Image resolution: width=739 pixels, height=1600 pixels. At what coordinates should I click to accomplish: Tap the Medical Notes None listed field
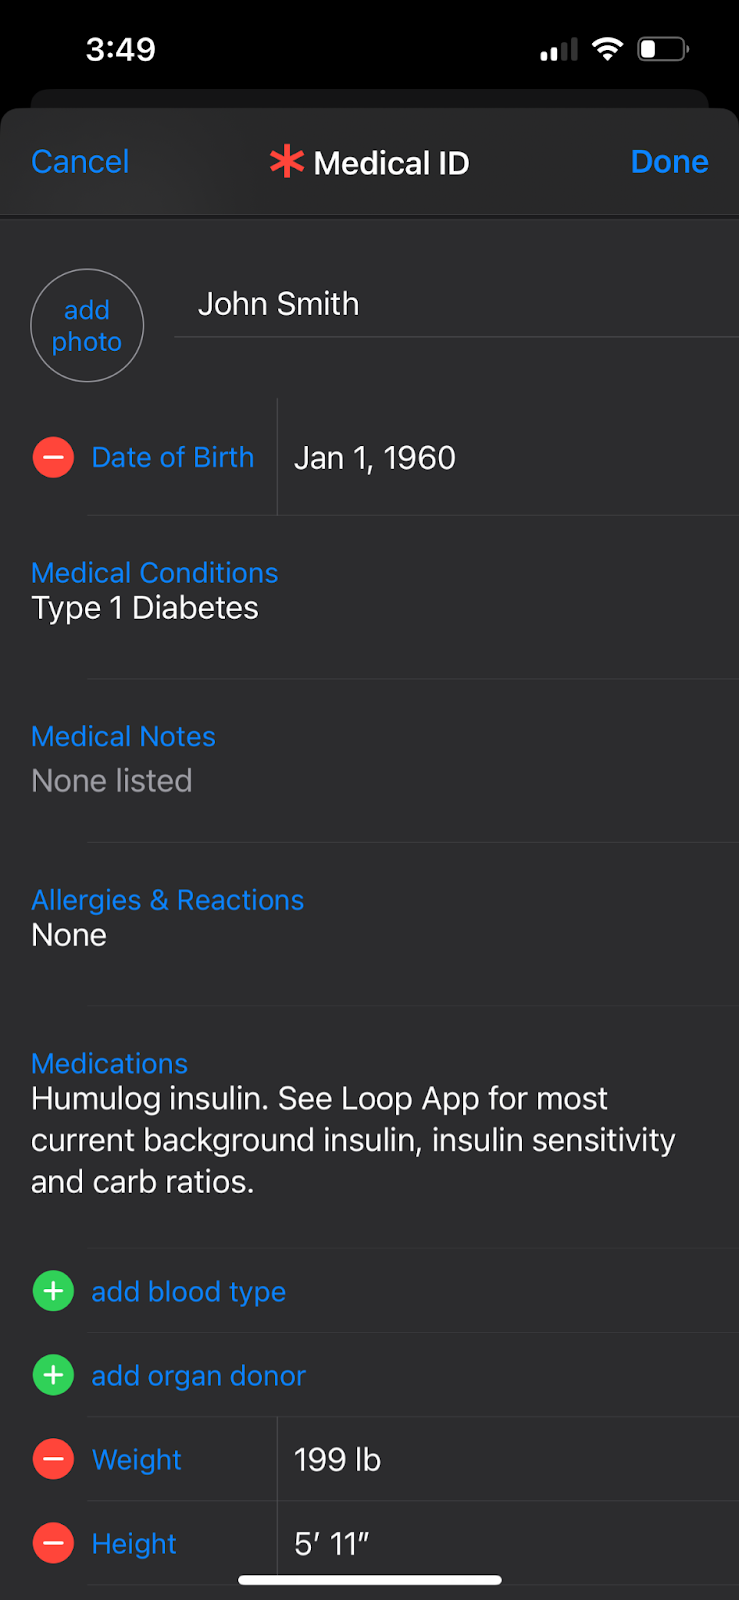(112, 780)
